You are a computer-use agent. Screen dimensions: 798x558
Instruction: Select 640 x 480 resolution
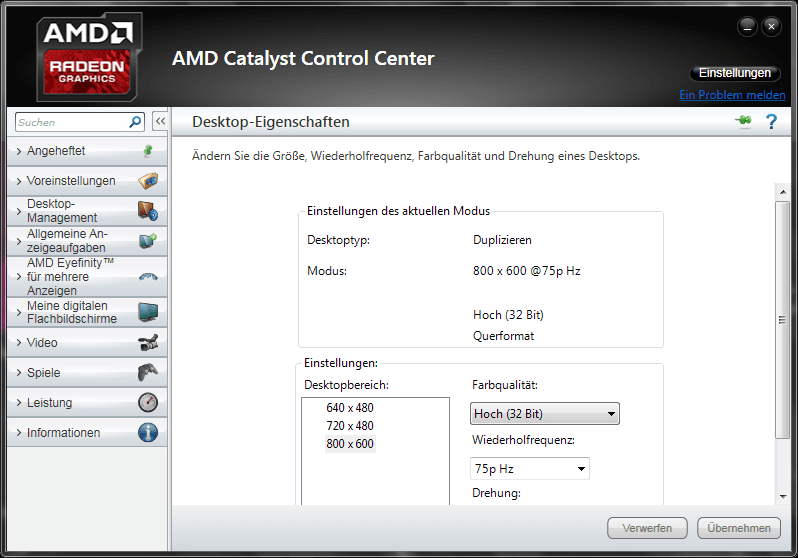pyautogui.click(x=350, y=408)
